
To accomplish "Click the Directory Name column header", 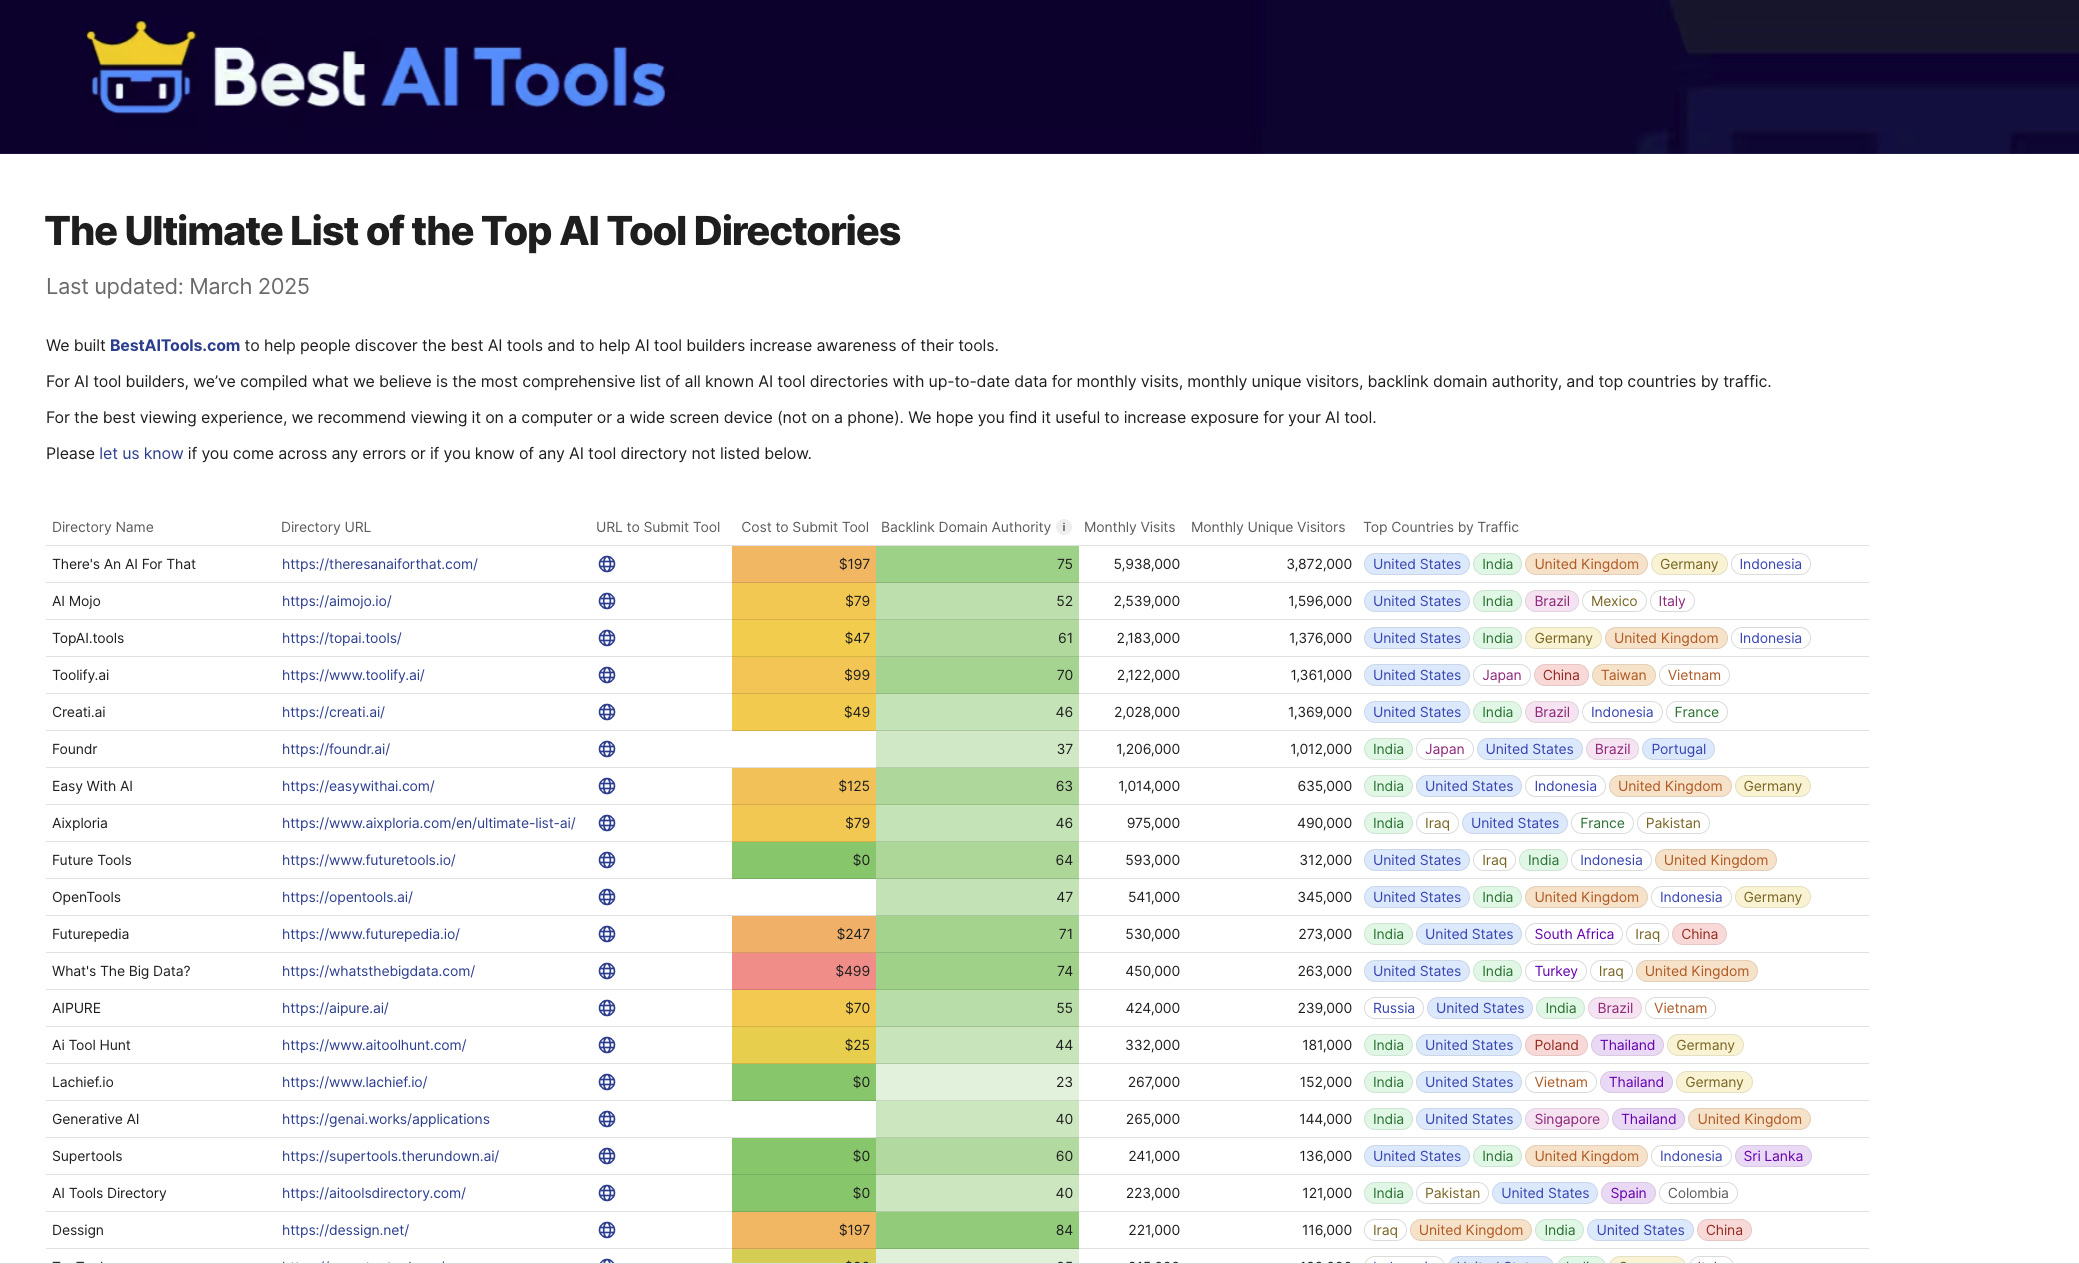I will coord(103,527).
